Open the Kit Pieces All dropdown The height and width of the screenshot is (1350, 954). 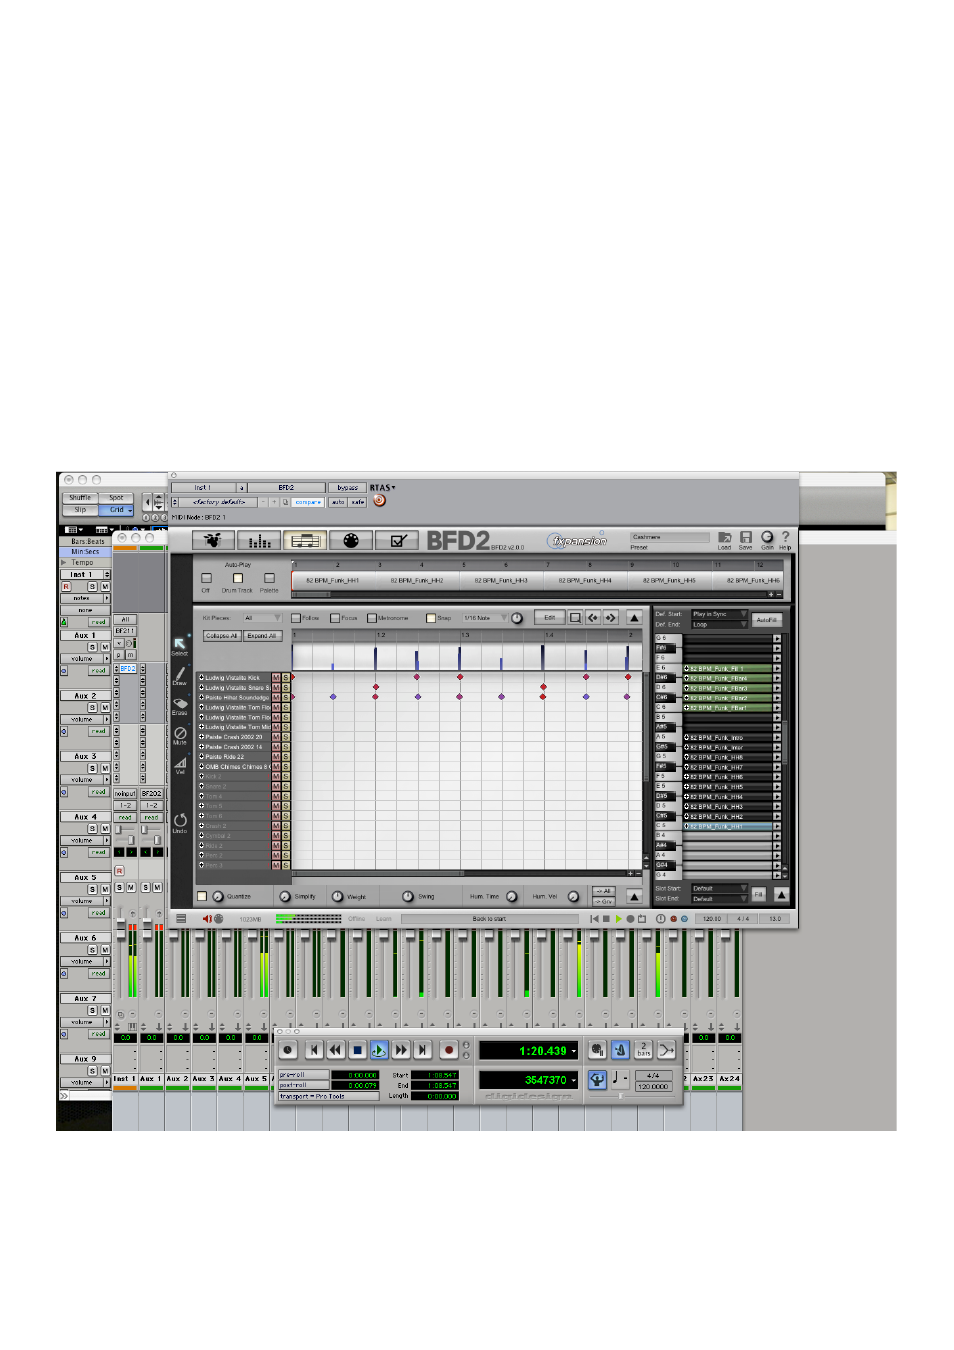pos(262,618)
